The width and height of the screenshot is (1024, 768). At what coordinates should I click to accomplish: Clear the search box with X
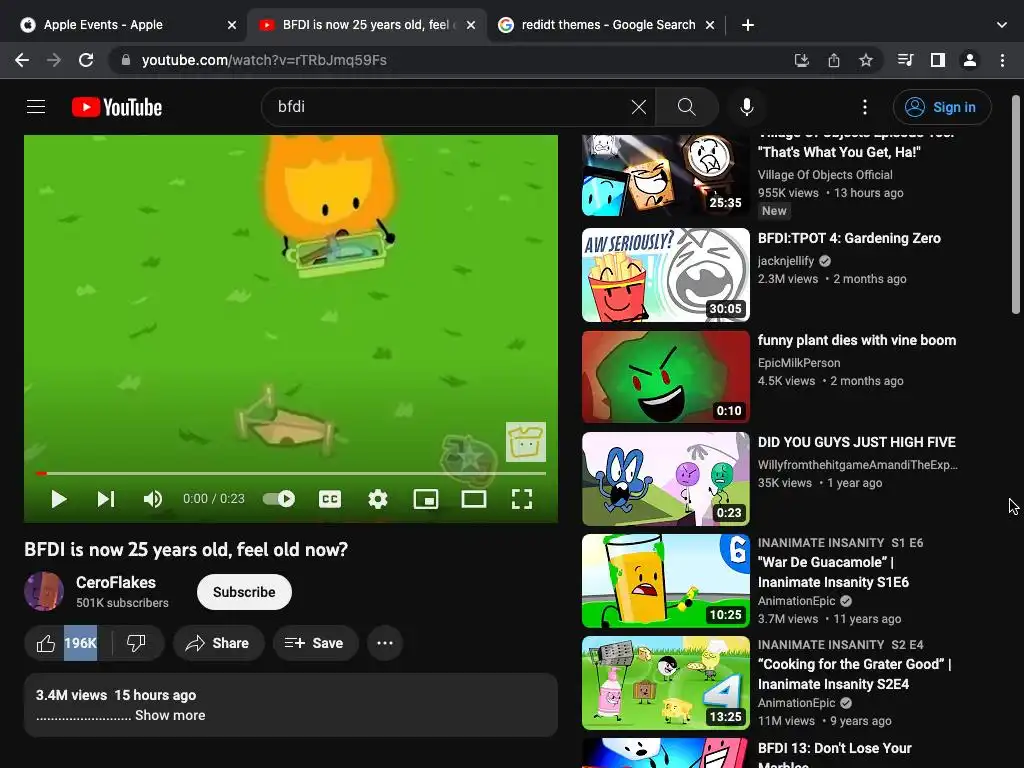[x=639, y=107]
